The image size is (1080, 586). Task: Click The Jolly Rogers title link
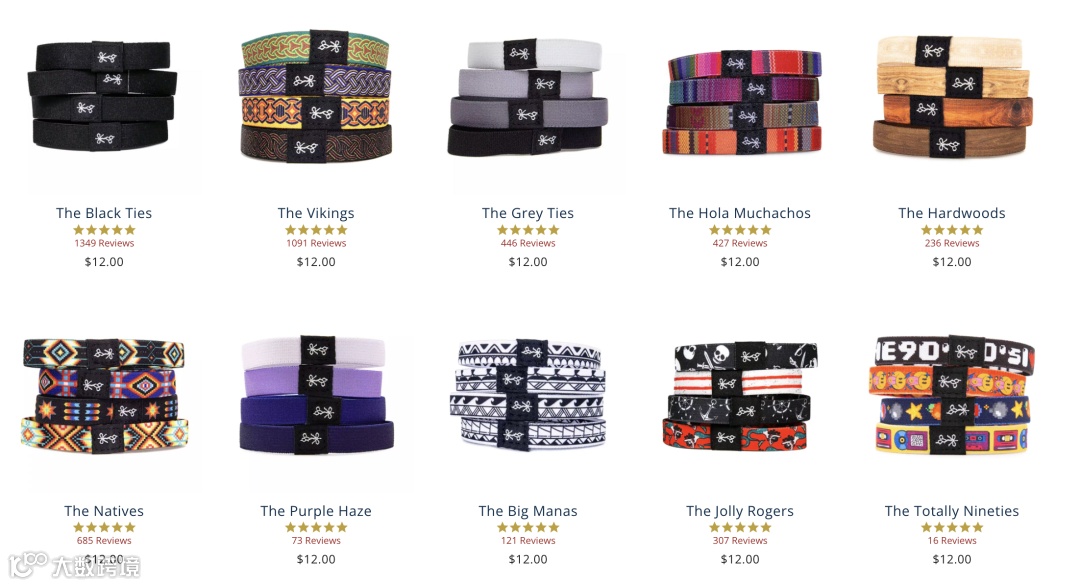(740, 511)
